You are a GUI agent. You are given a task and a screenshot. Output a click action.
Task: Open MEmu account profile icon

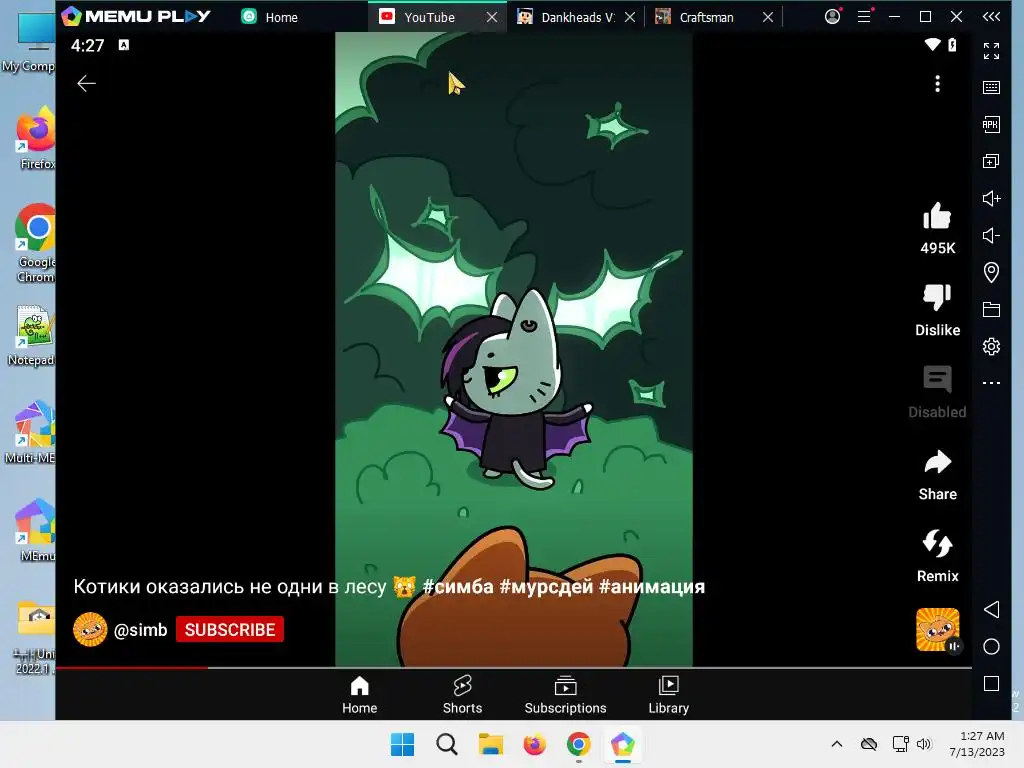click(x=832, y=16)
